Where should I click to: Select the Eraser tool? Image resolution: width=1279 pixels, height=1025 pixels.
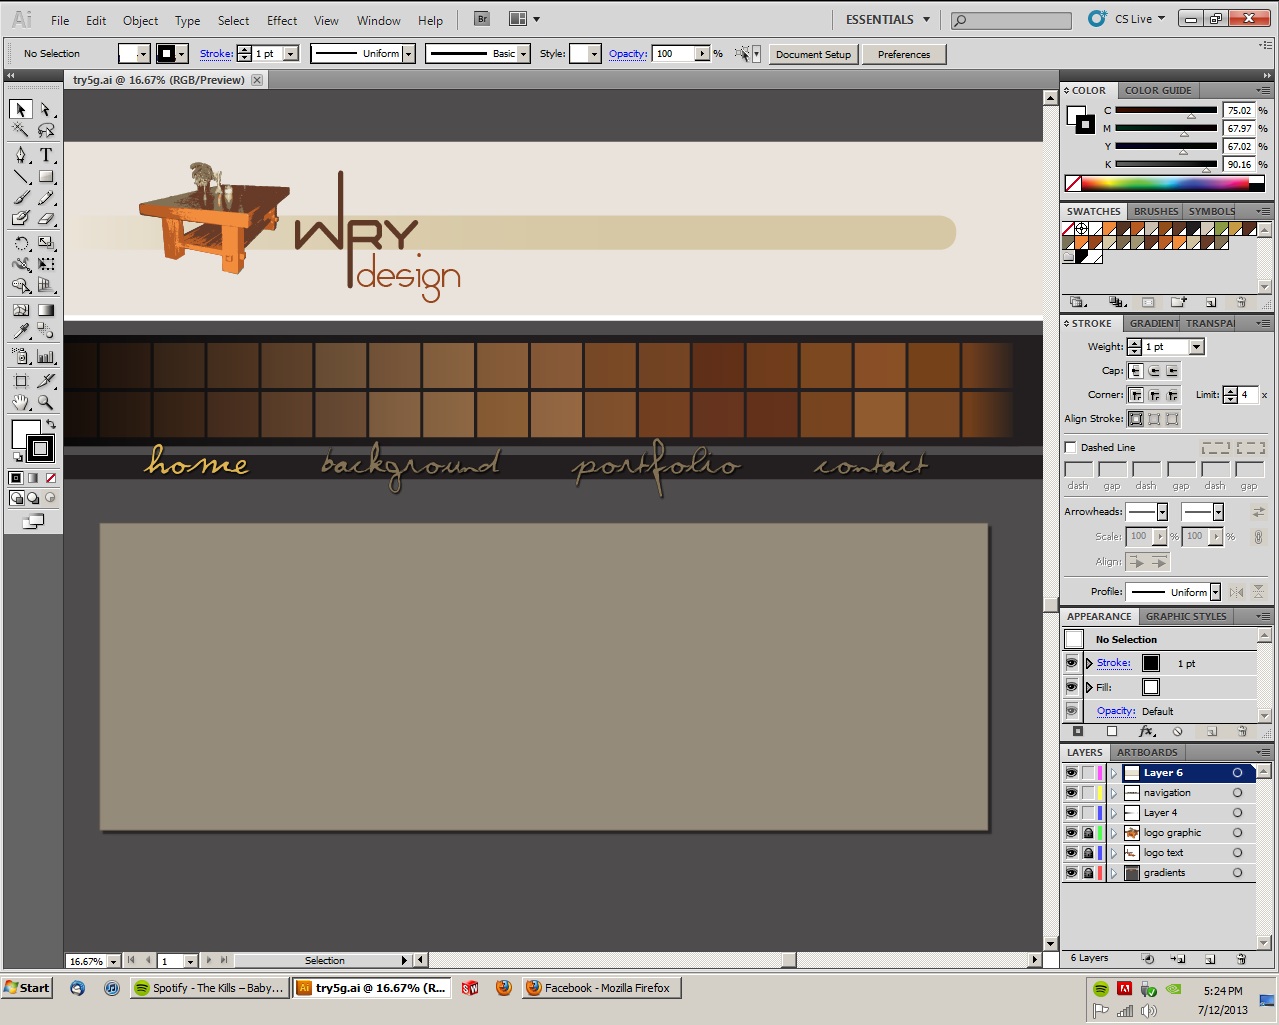click(46, 219)
